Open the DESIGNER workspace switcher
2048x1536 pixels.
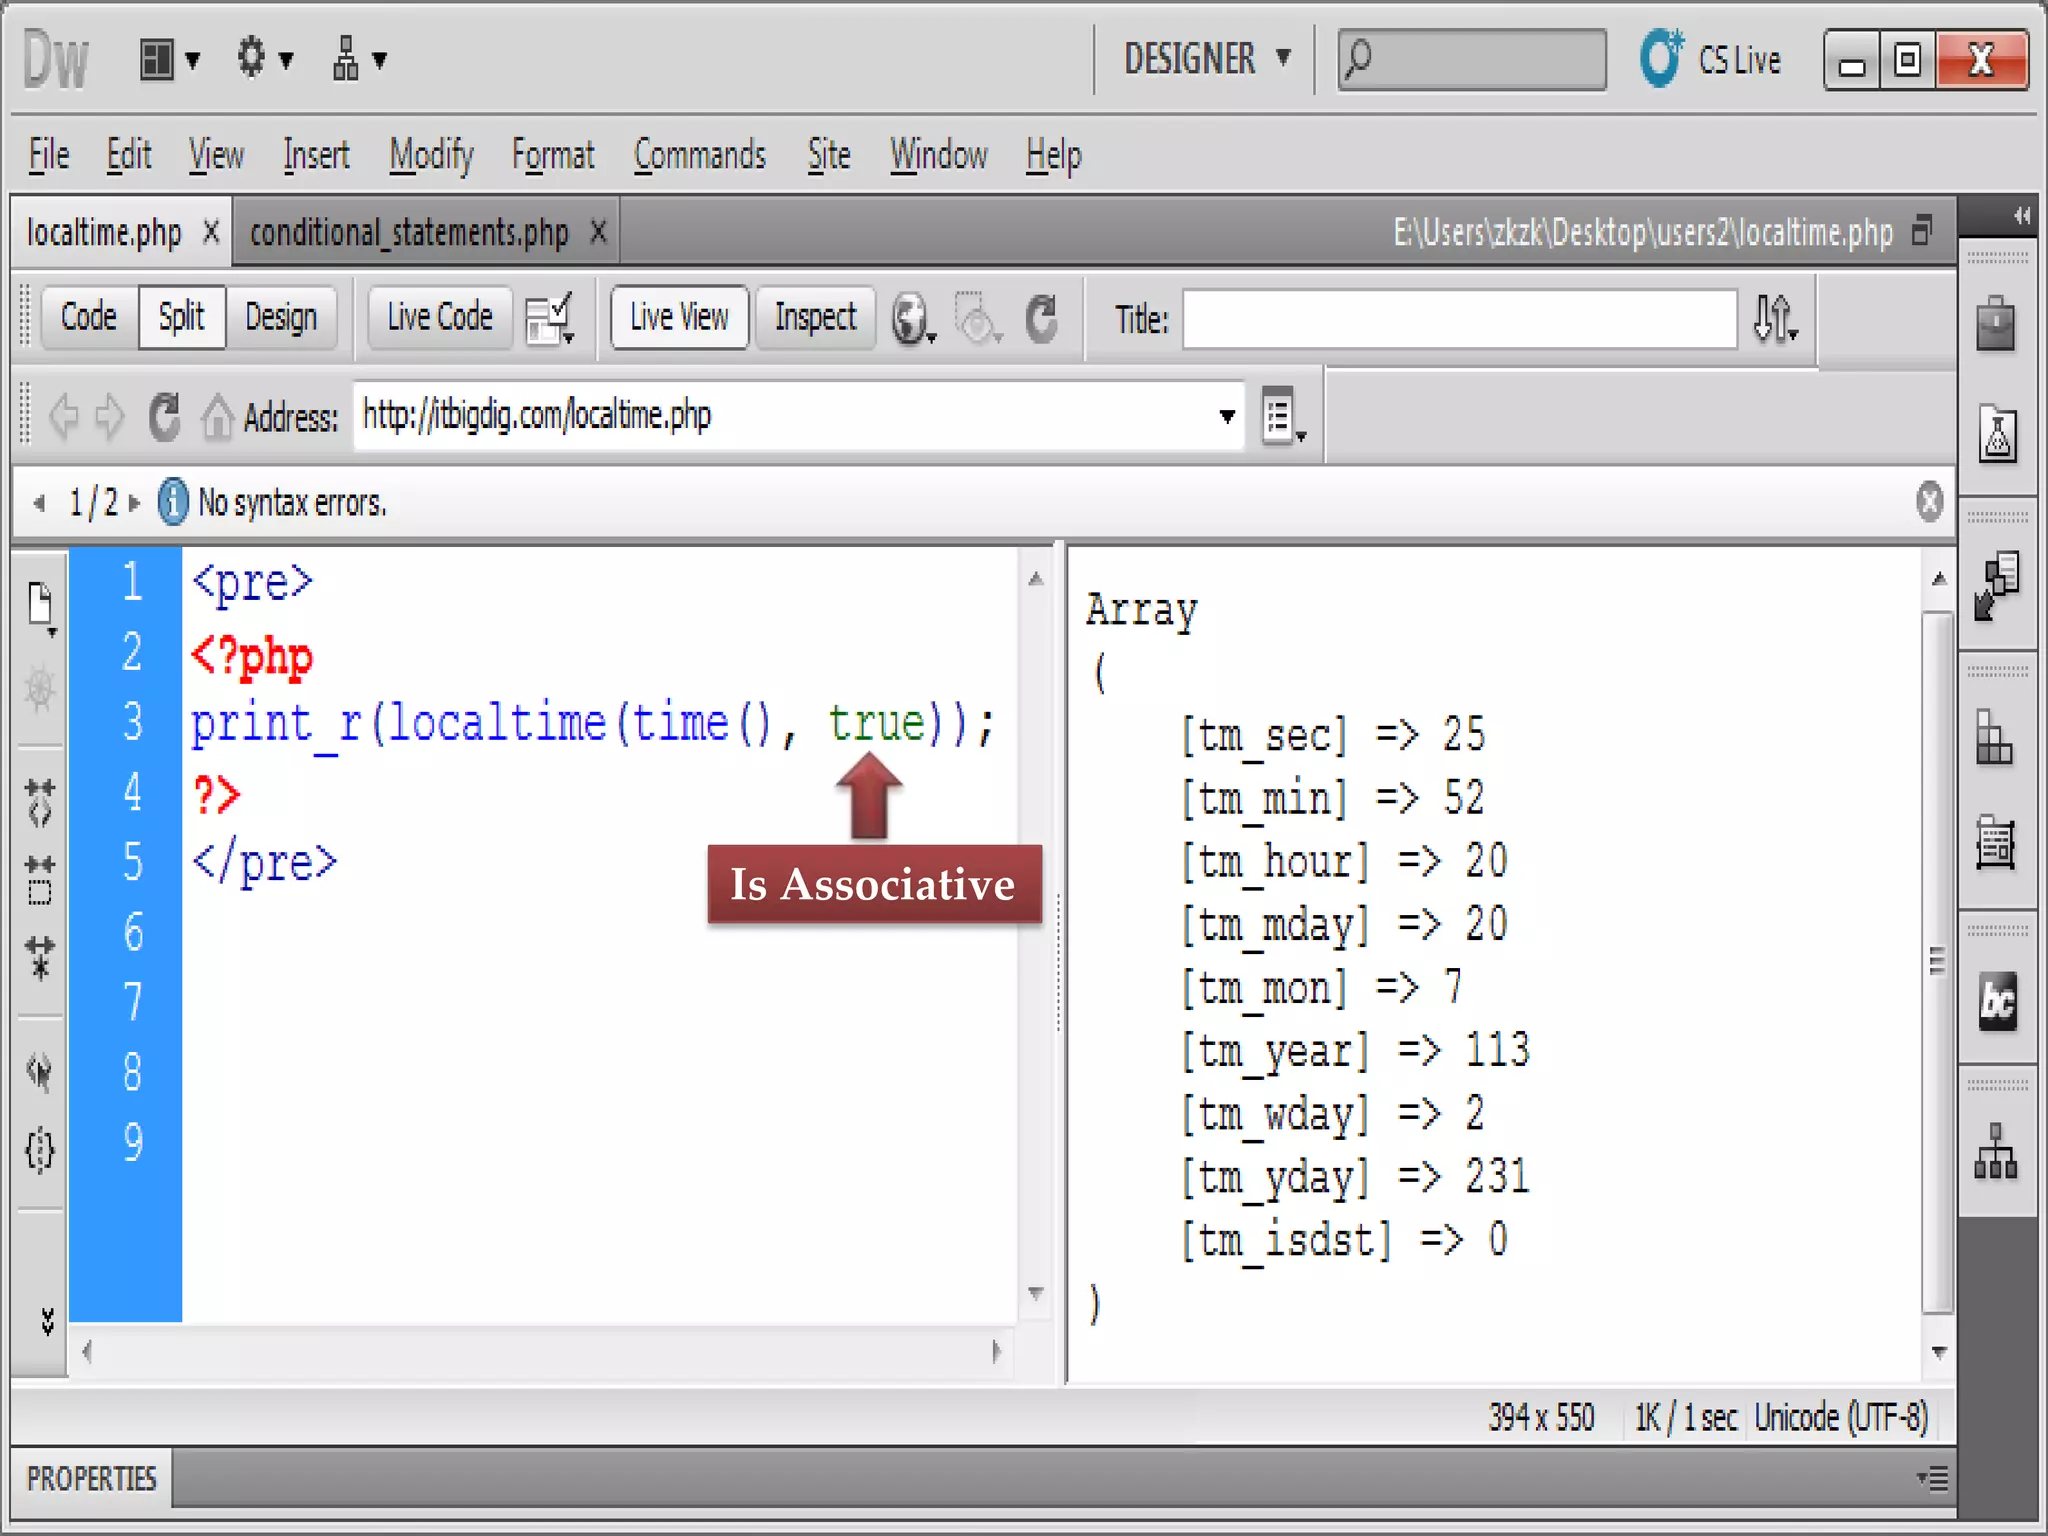click(1207, 58)
